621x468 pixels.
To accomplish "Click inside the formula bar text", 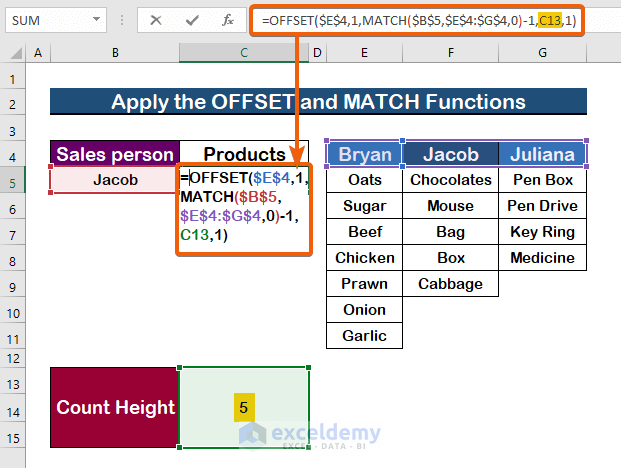I will pyautogui.click(x=418, y=20).
